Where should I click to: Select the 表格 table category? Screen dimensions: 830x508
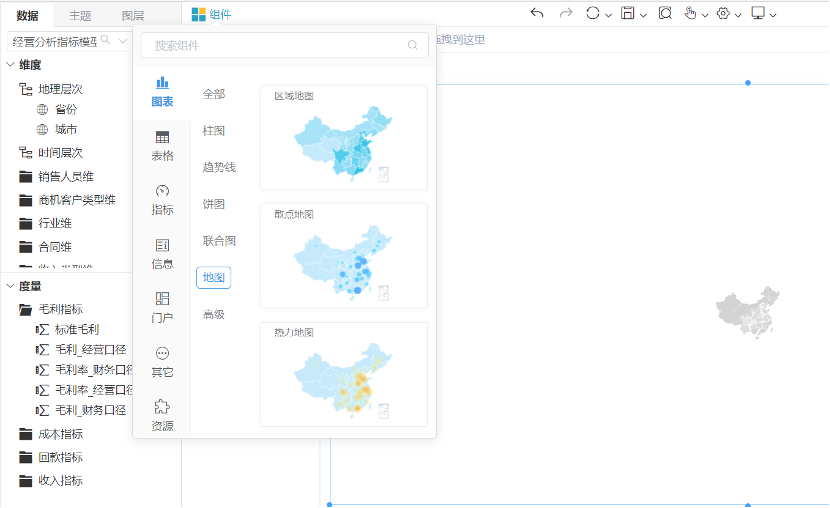tap(163, 146)
